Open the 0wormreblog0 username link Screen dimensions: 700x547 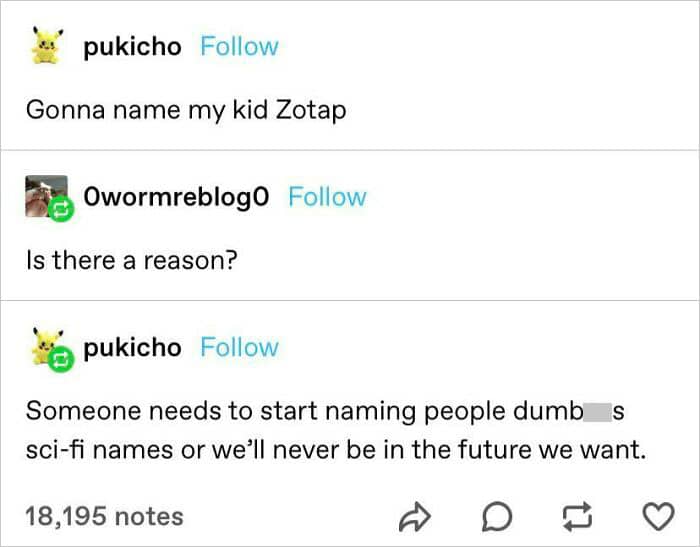(x=176, y=197)
